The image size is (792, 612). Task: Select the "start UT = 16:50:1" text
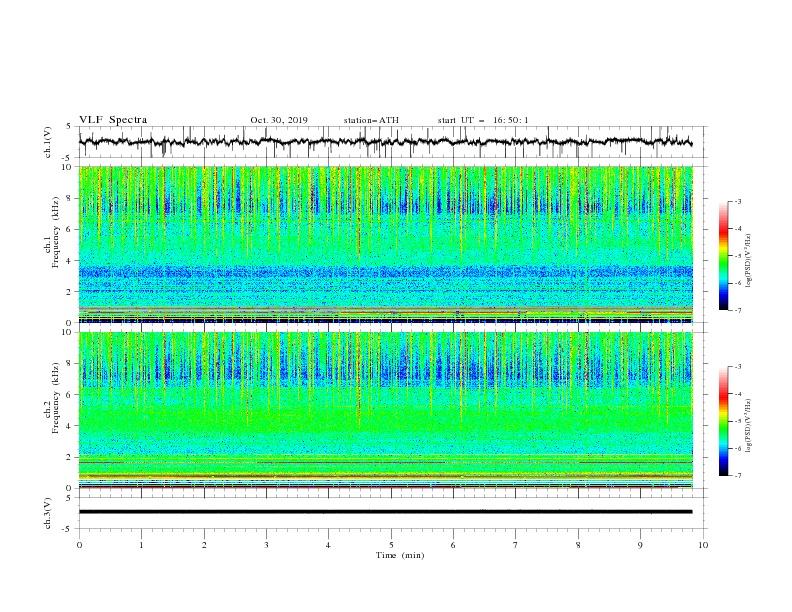(483, 120)
